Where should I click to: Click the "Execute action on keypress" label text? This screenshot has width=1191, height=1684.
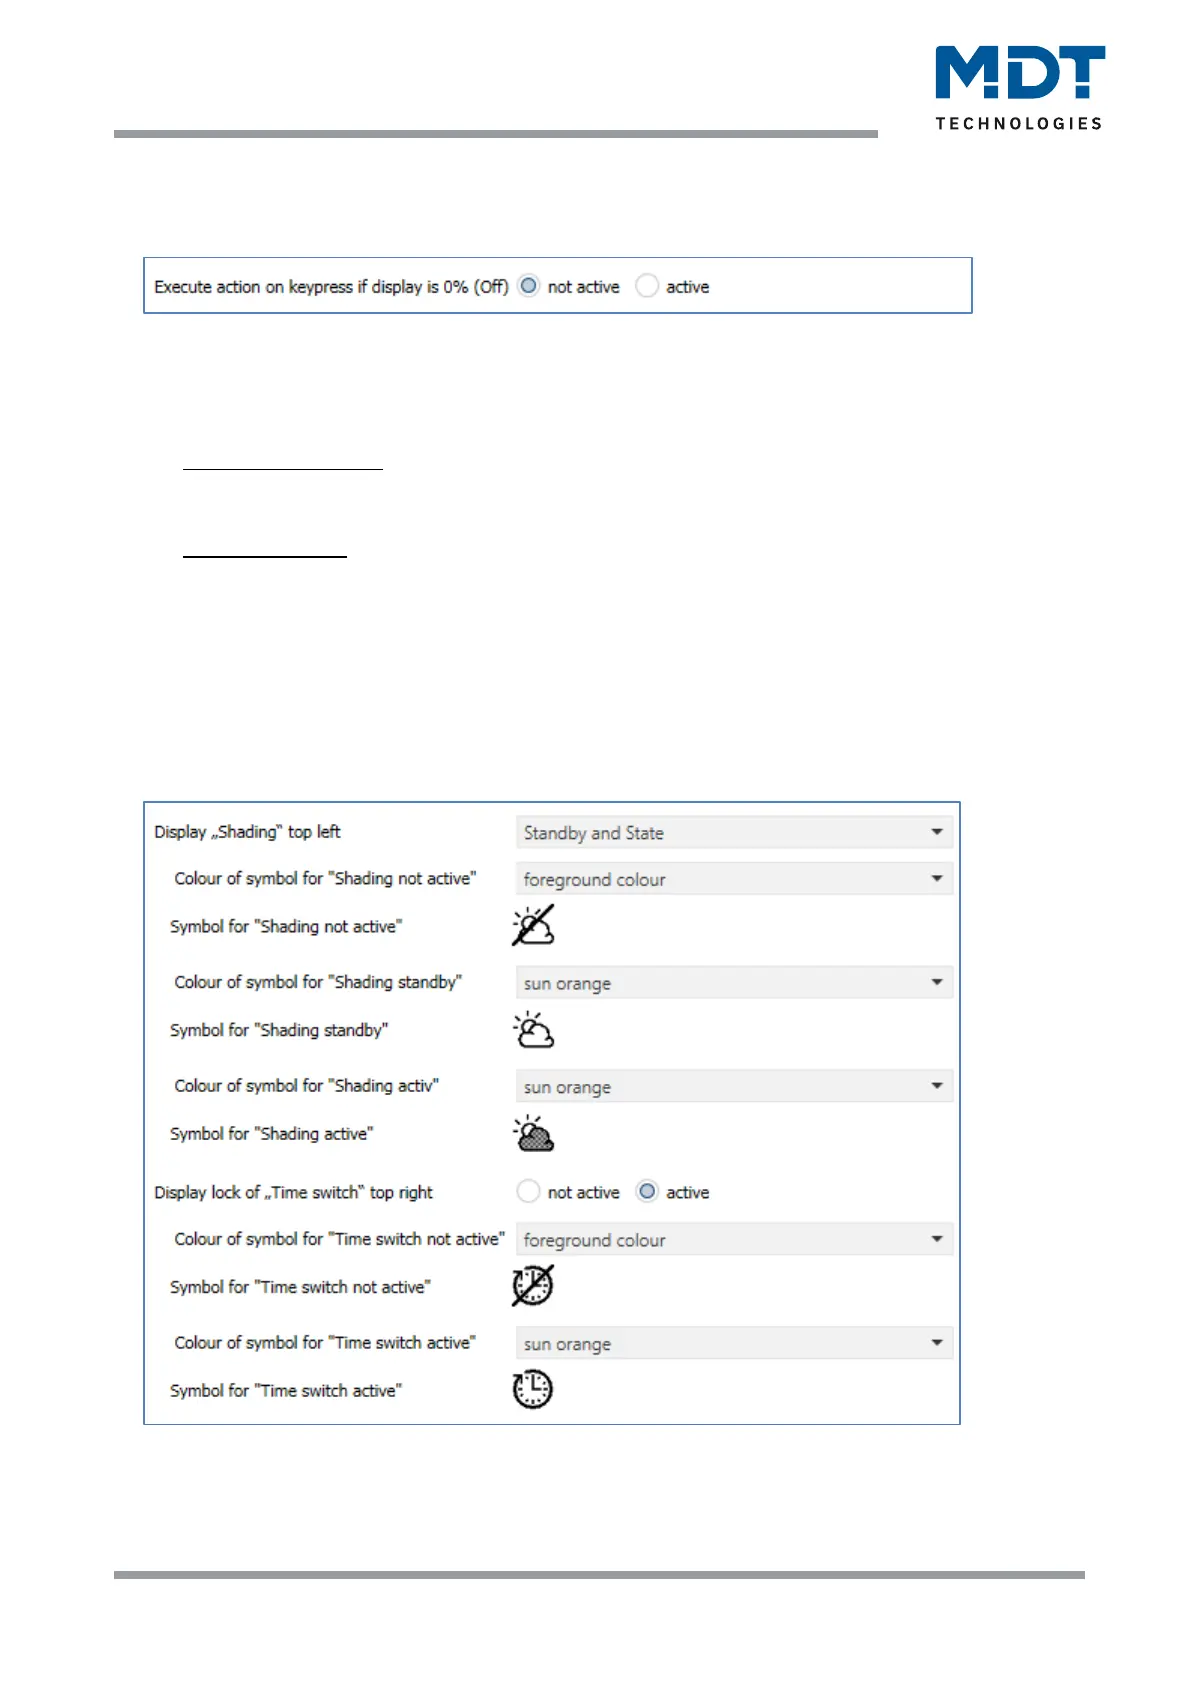(330, 287)
